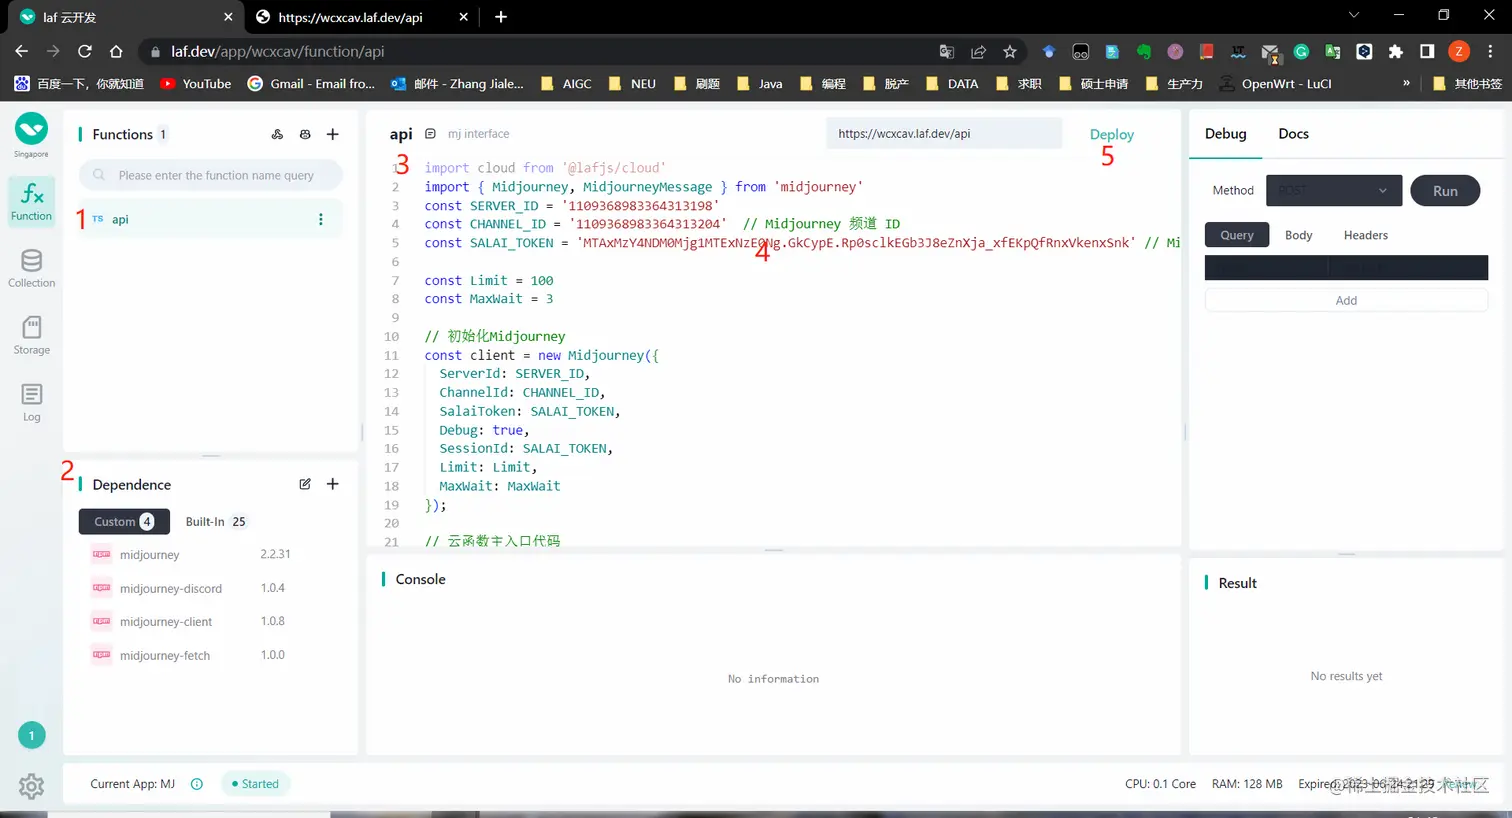1512x818 pixels.
Task: Open the Storage section in sidebar
Action: (31, 335)
